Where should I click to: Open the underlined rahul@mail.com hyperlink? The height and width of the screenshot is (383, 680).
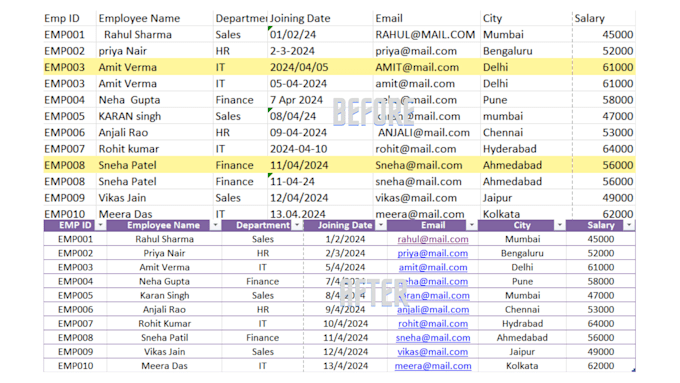[x=433, y=239]
